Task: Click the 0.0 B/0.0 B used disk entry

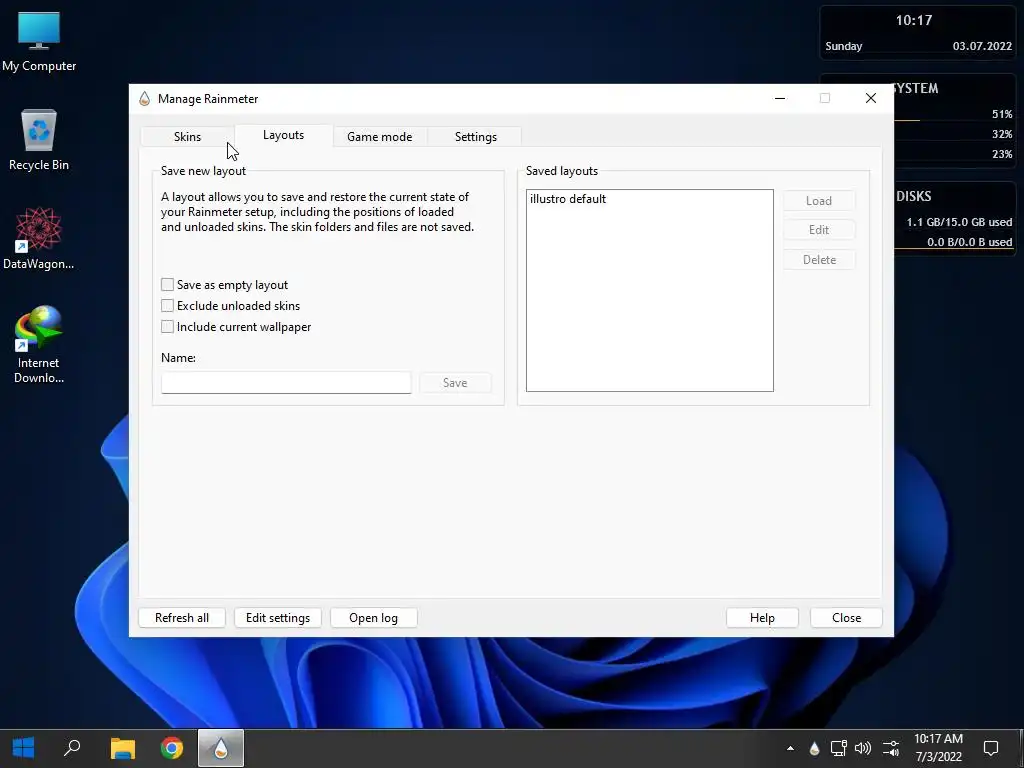Action: (969, 242)
